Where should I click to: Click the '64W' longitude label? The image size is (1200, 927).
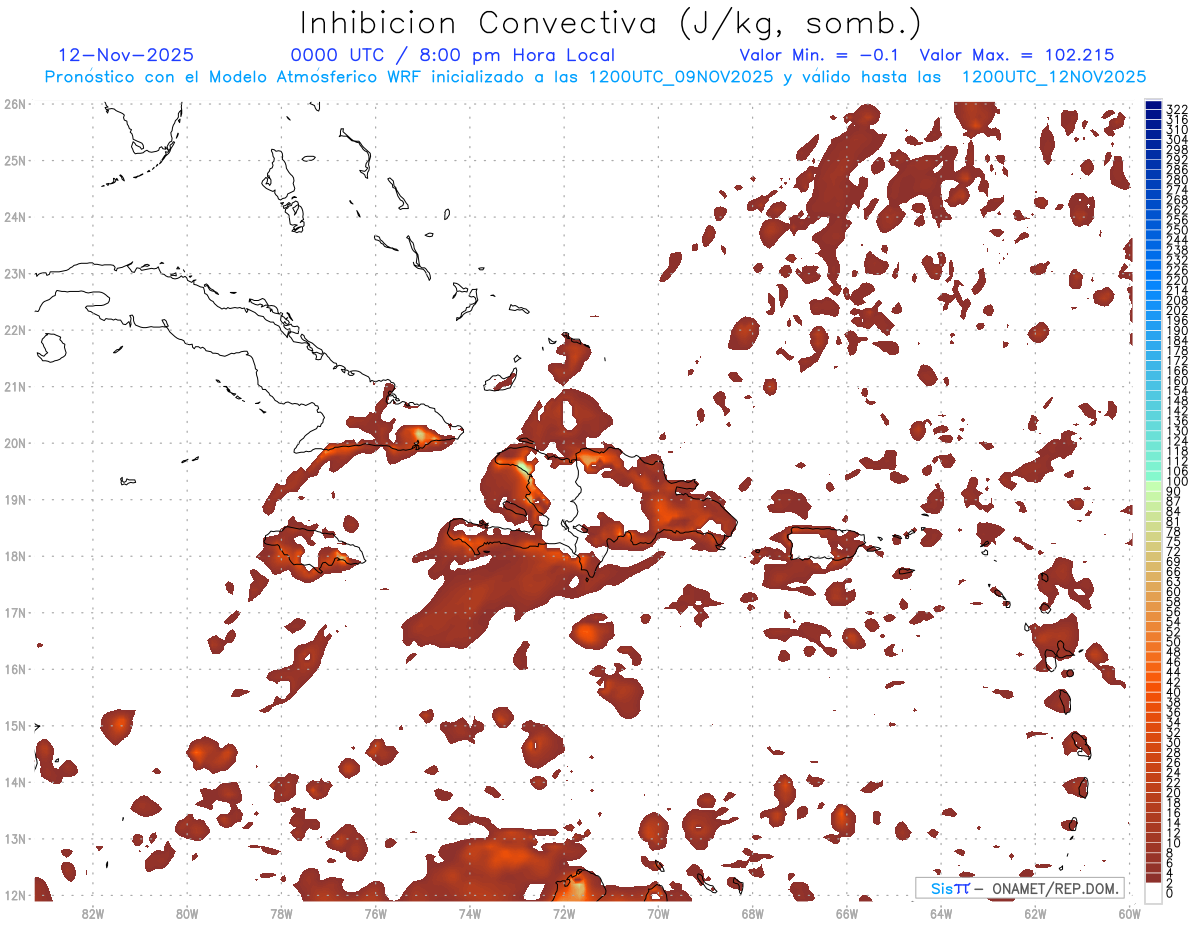(940, 913)
